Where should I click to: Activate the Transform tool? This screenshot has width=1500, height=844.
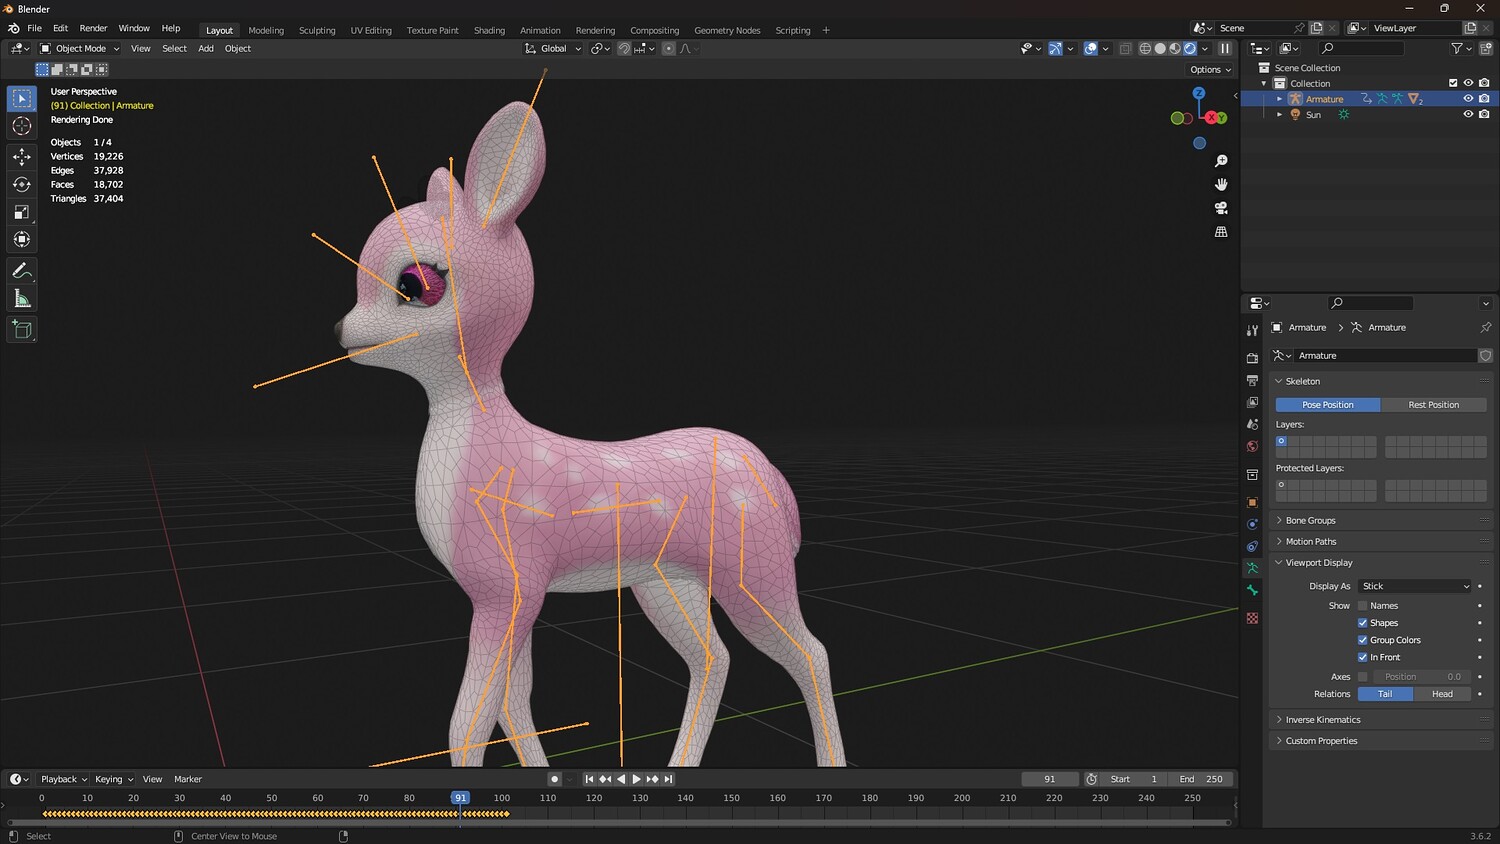(22, 239)
